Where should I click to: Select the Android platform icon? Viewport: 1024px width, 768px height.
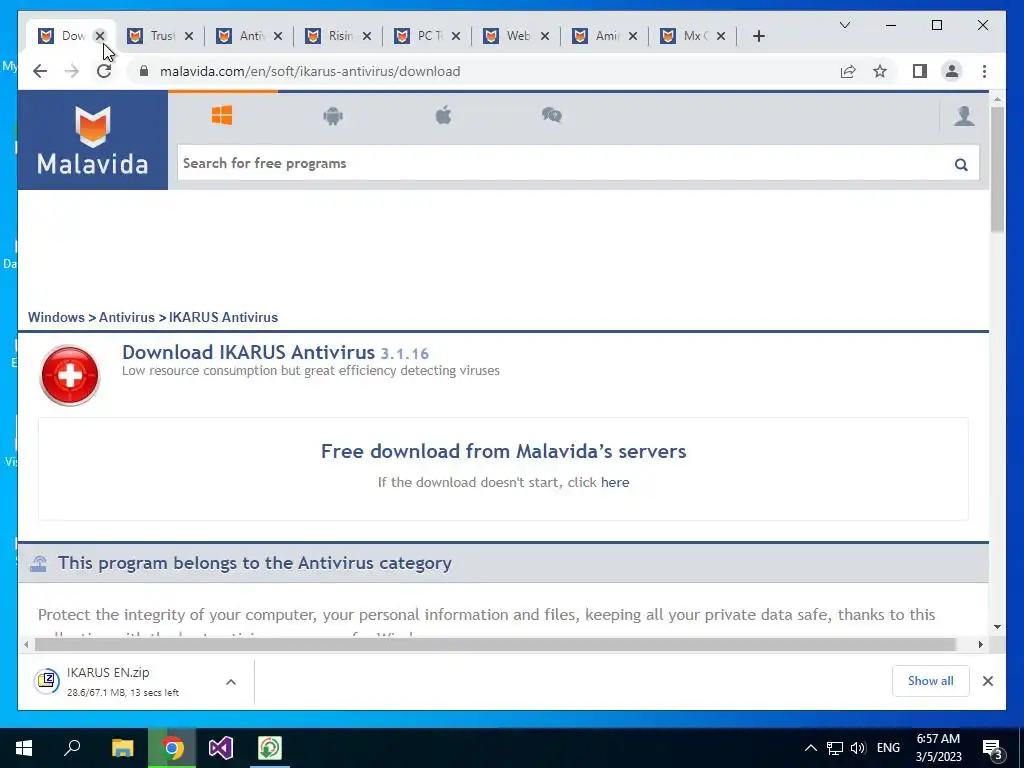tap(333, 116)
